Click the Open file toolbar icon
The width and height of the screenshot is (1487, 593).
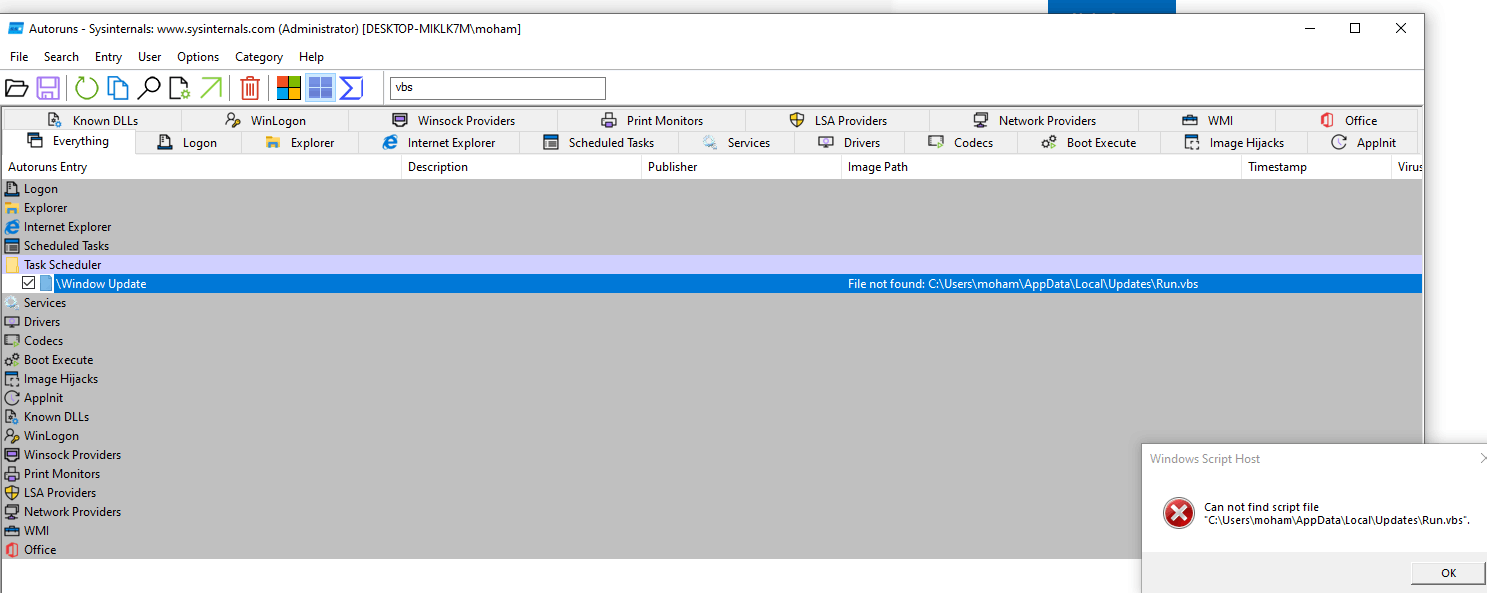(x=16, y=89)
